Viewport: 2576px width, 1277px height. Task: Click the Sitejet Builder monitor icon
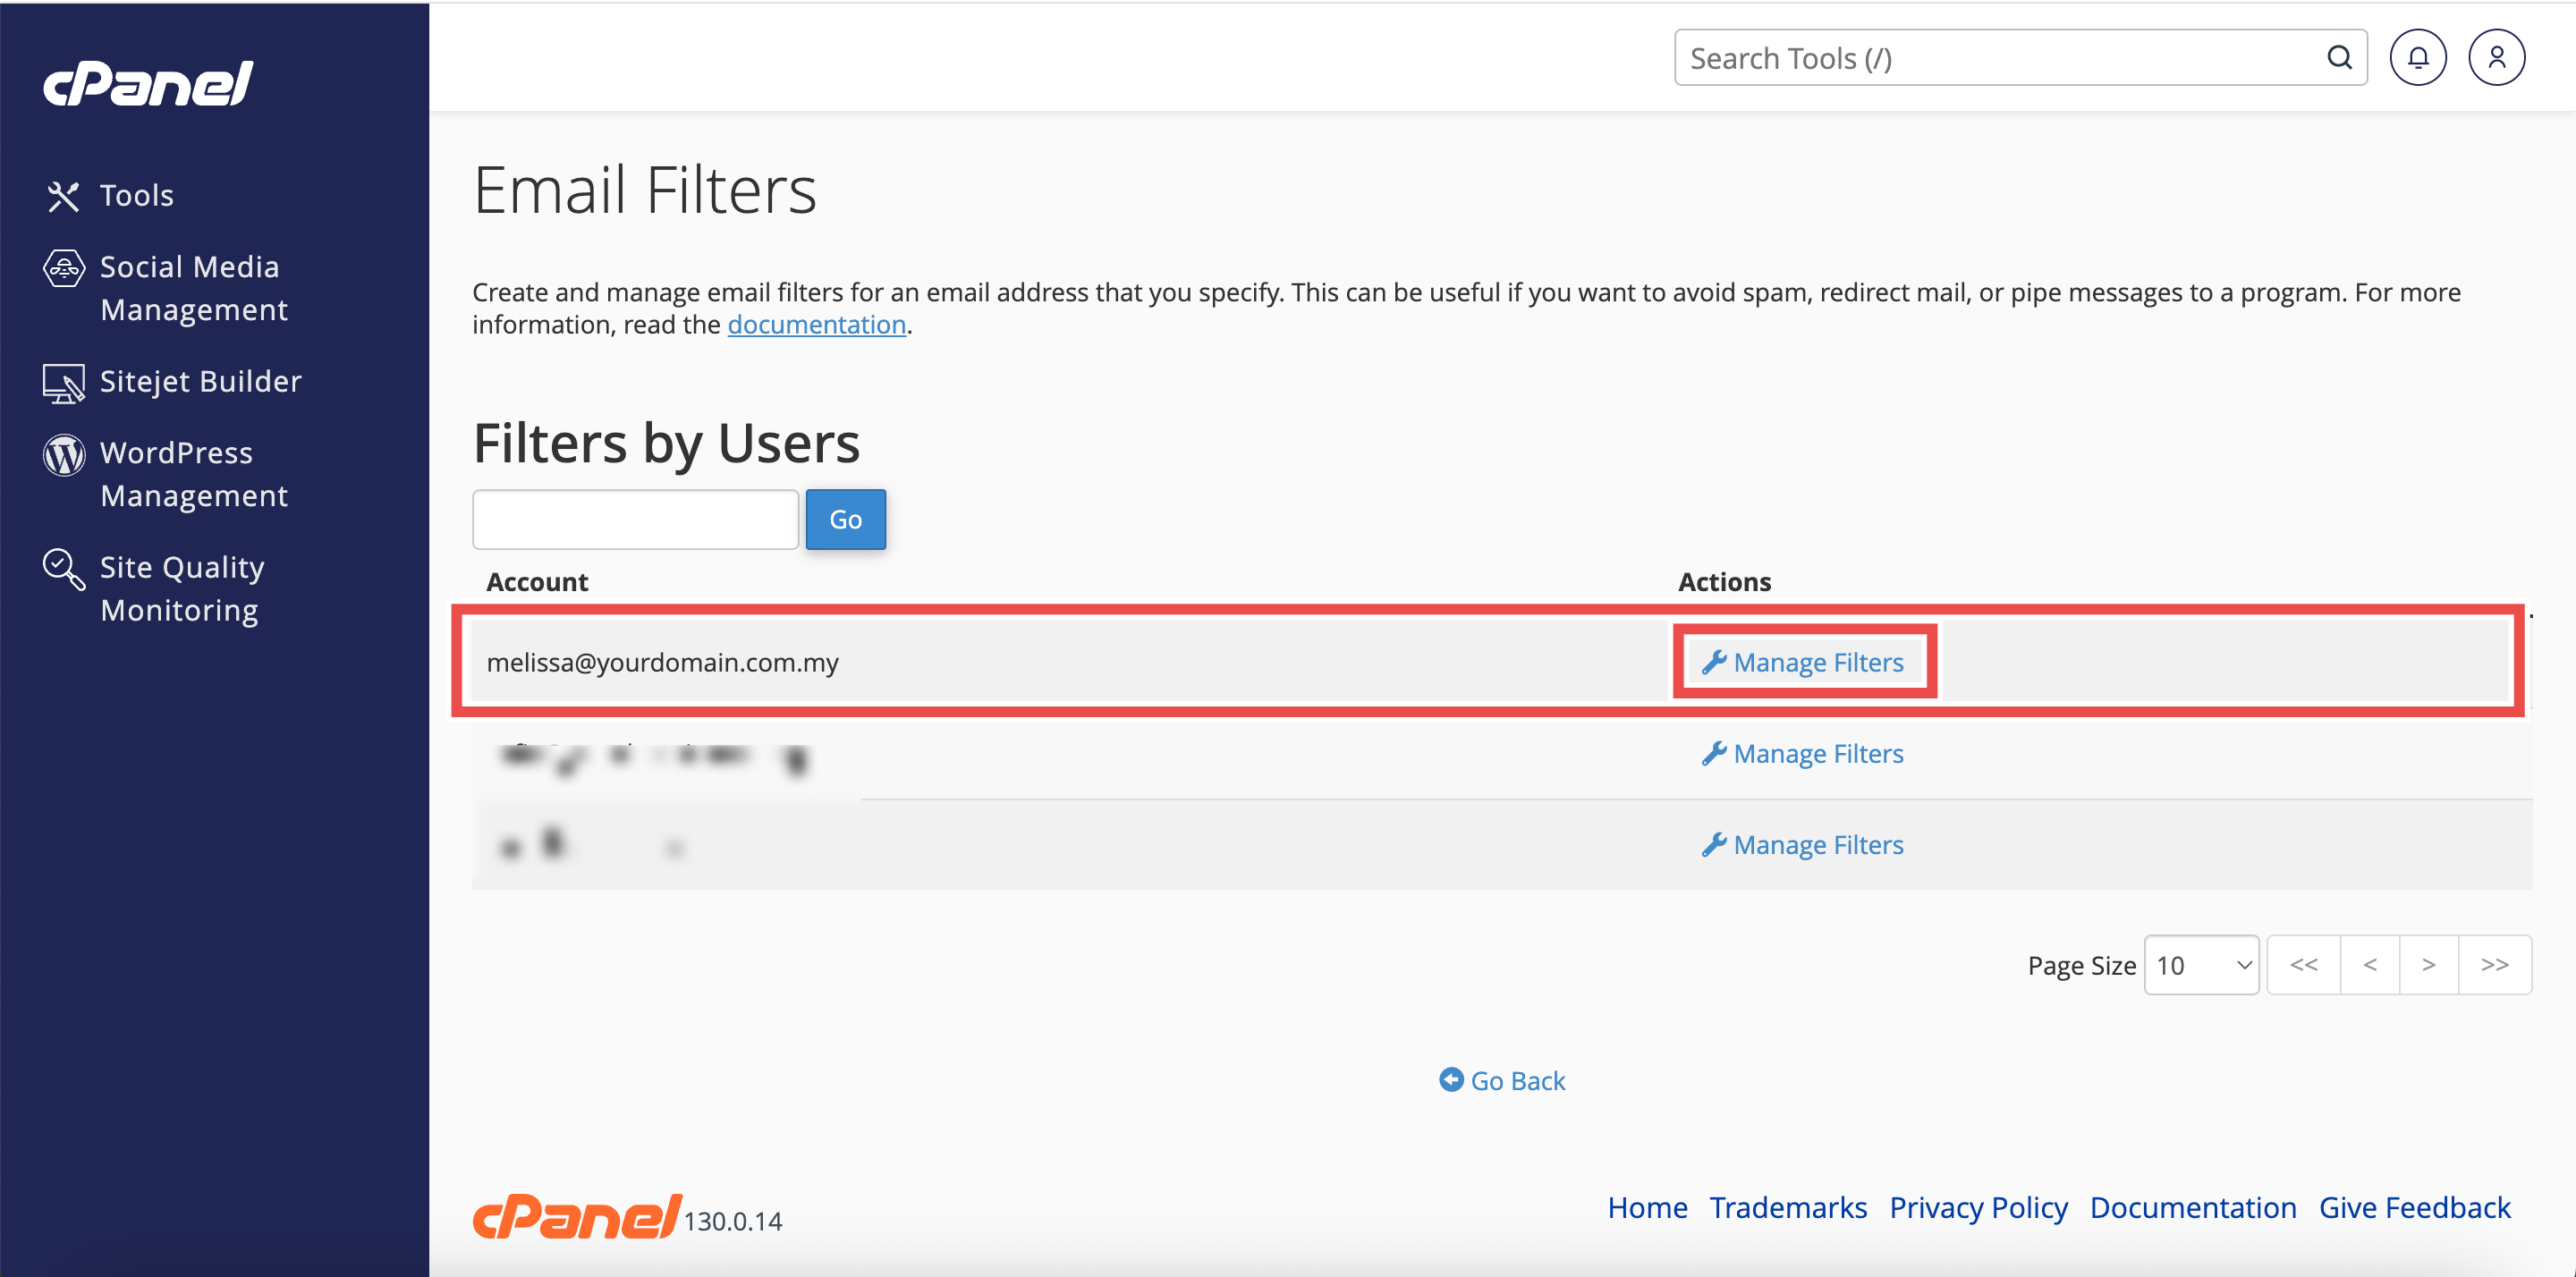(63, 383)
